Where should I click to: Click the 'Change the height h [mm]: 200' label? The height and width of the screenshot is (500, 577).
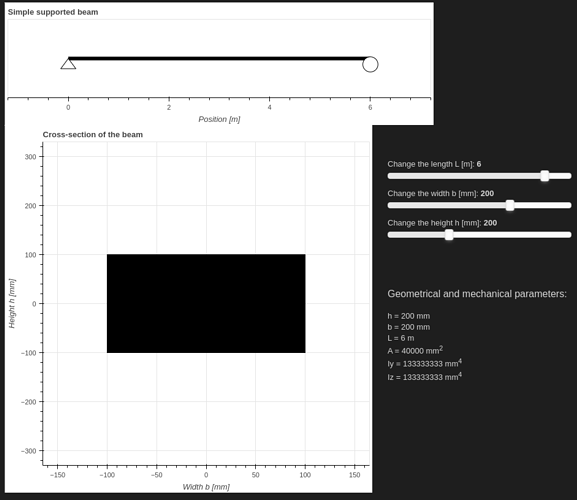[x=442, y=223]
